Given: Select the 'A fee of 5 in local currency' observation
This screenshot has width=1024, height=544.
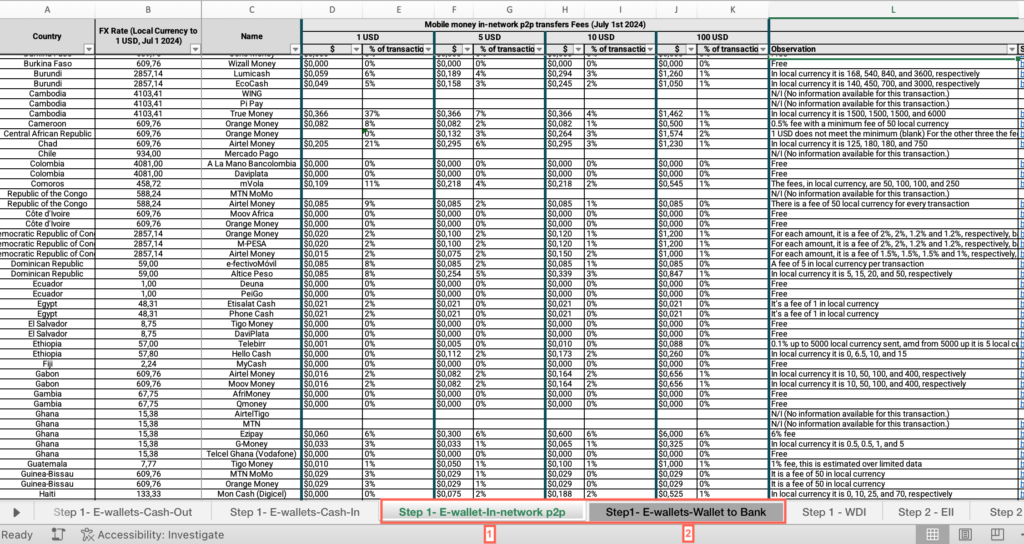Looking at the screenshot, I should pos(893,264).
